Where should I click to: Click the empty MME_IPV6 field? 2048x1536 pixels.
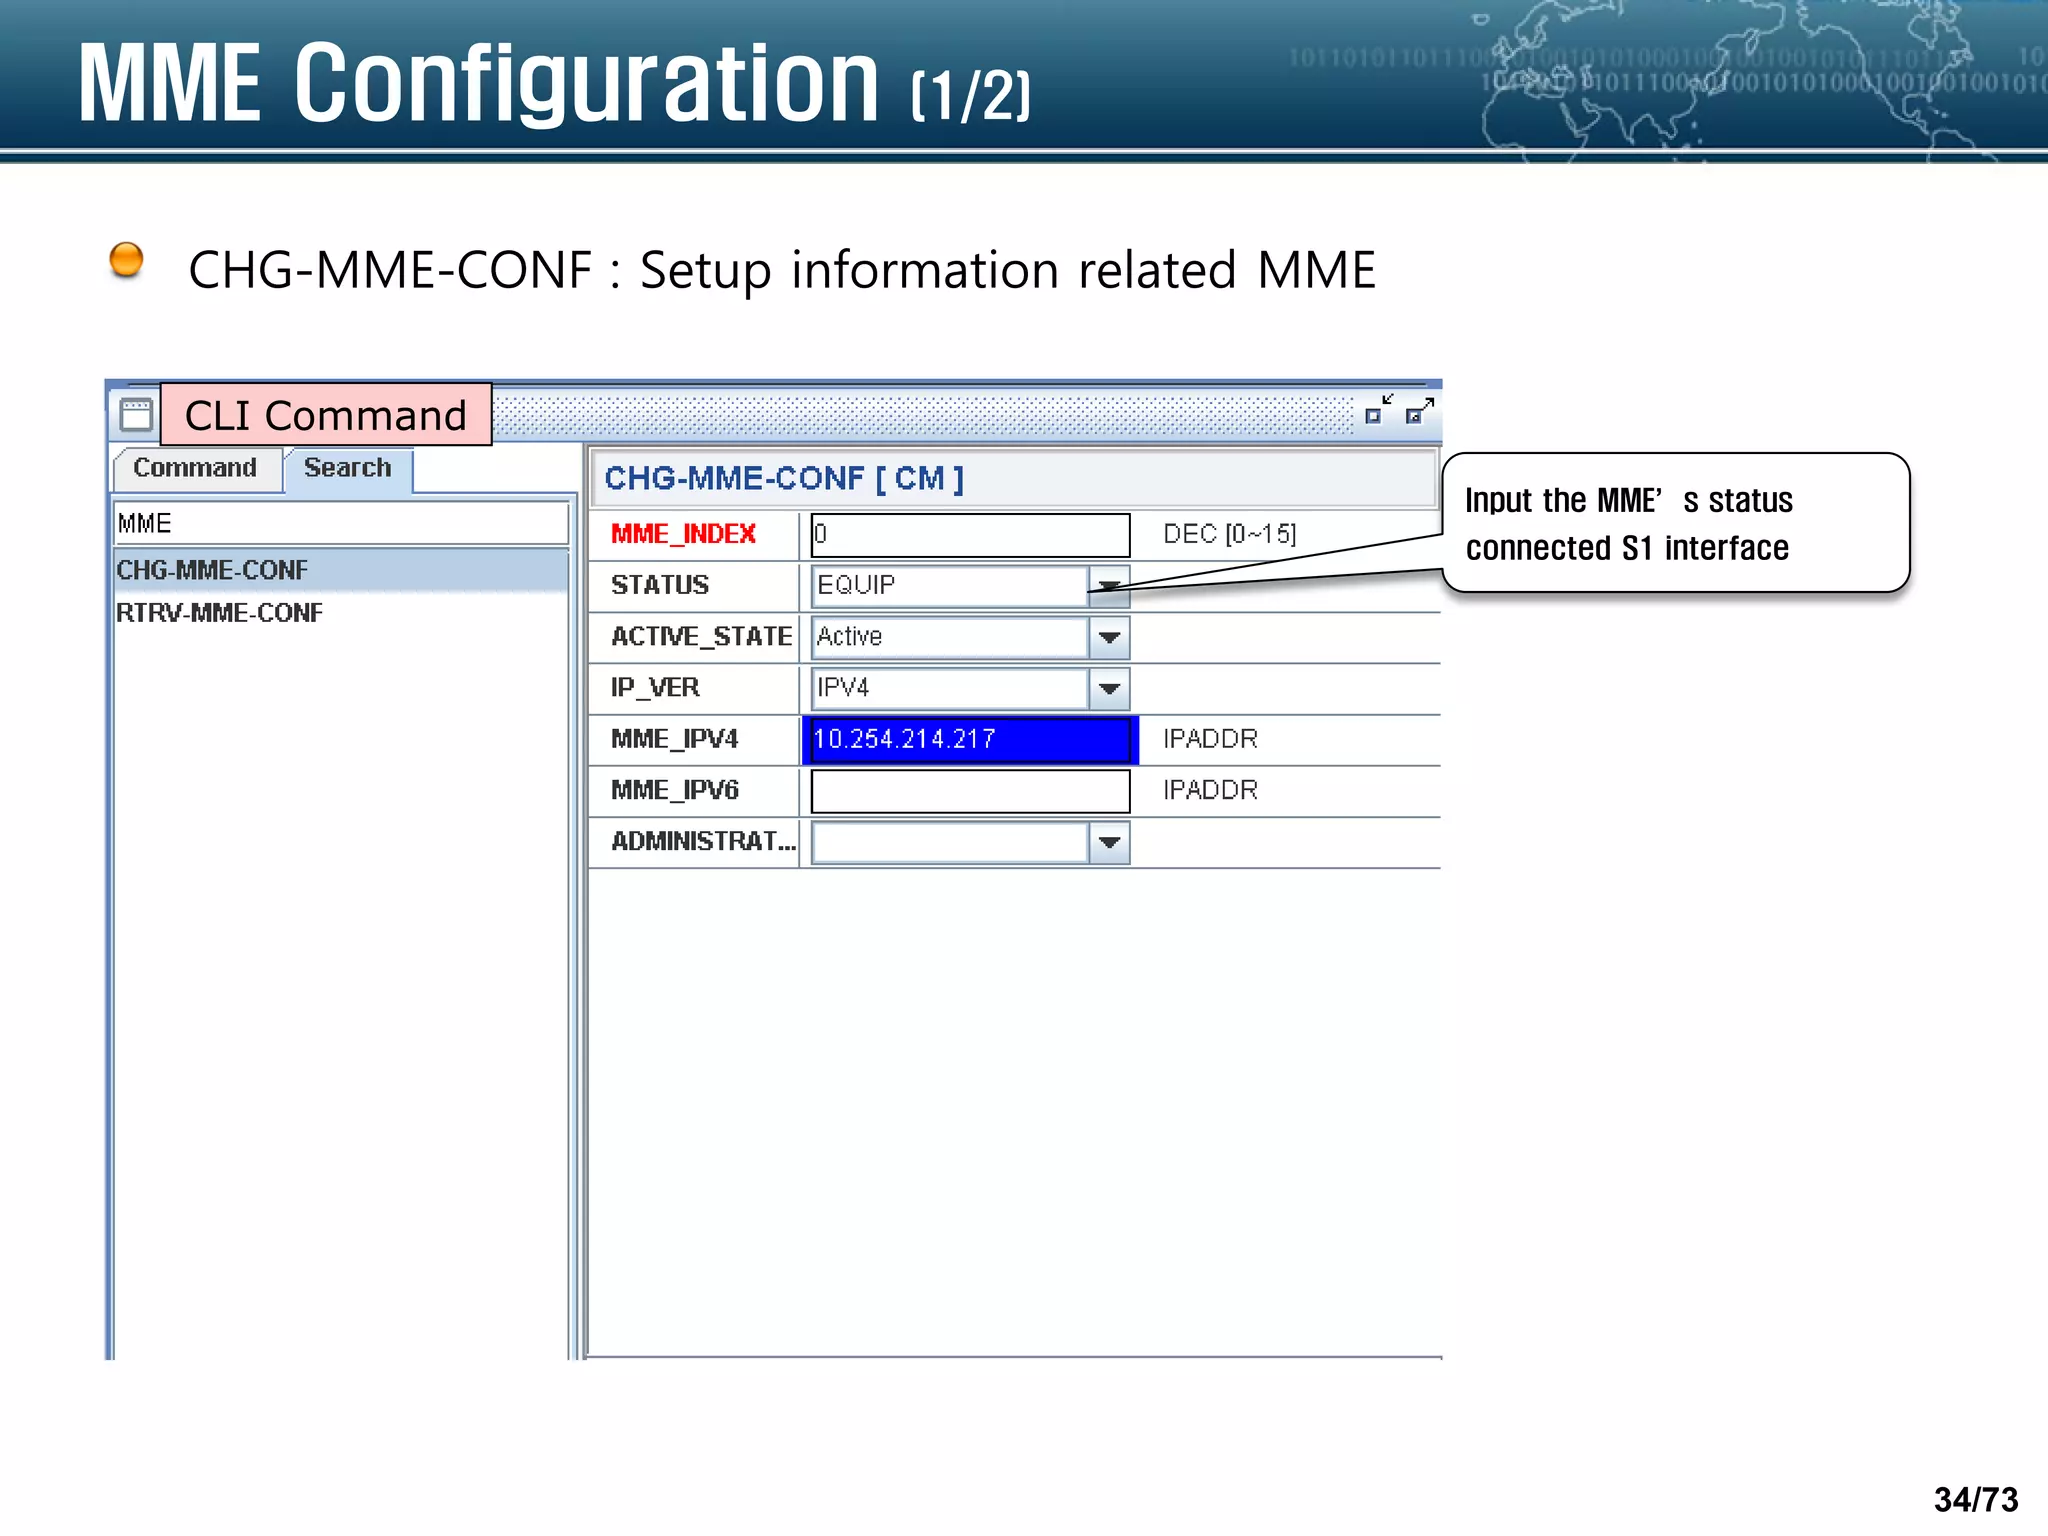[970, 791]
